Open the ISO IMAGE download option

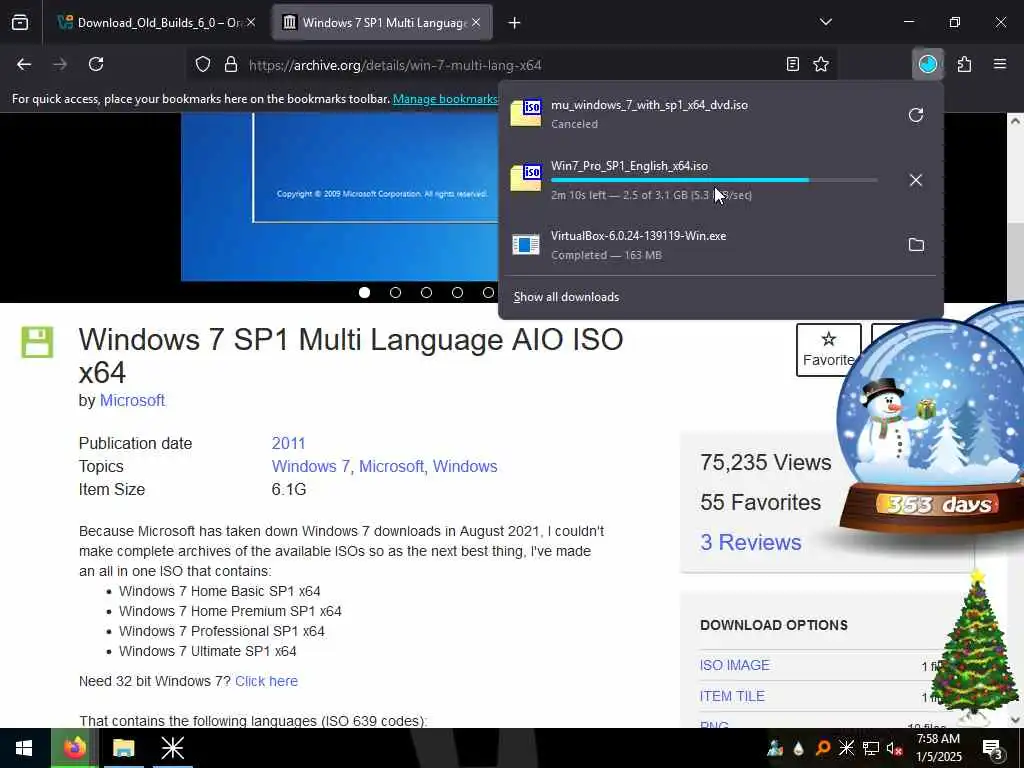(734, 665)
